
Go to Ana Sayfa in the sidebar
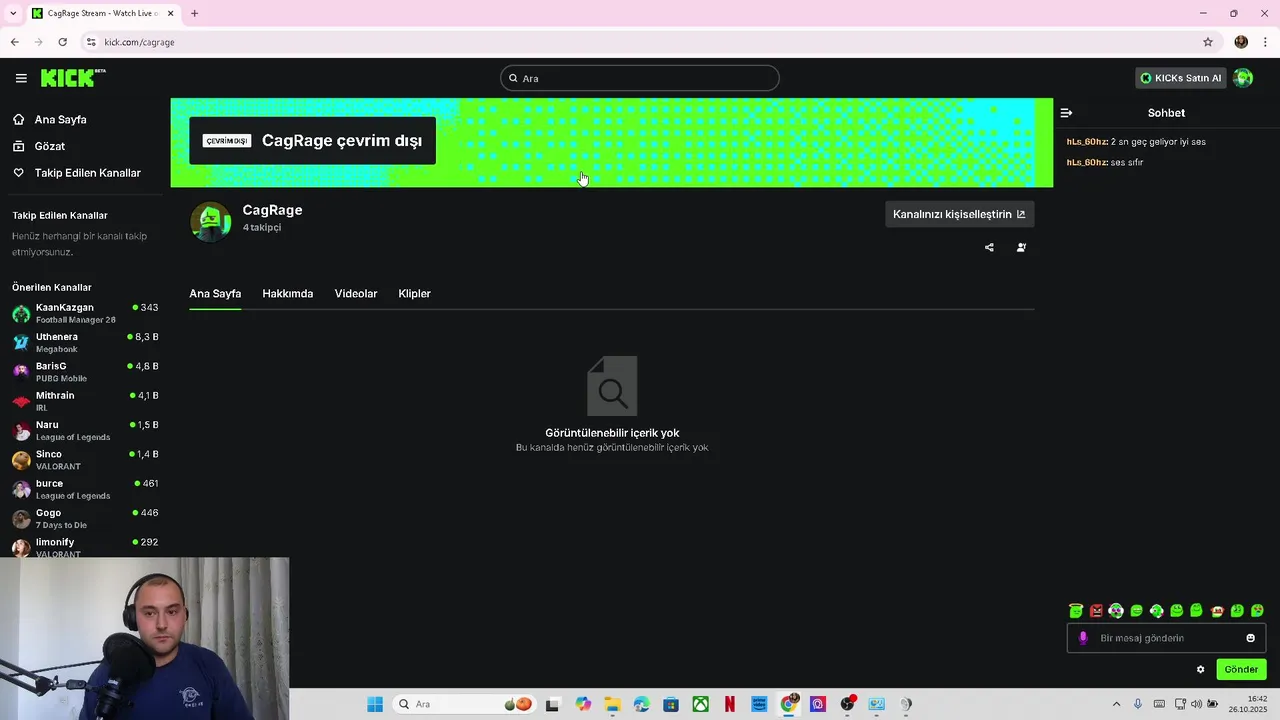(x=50, y=119)
